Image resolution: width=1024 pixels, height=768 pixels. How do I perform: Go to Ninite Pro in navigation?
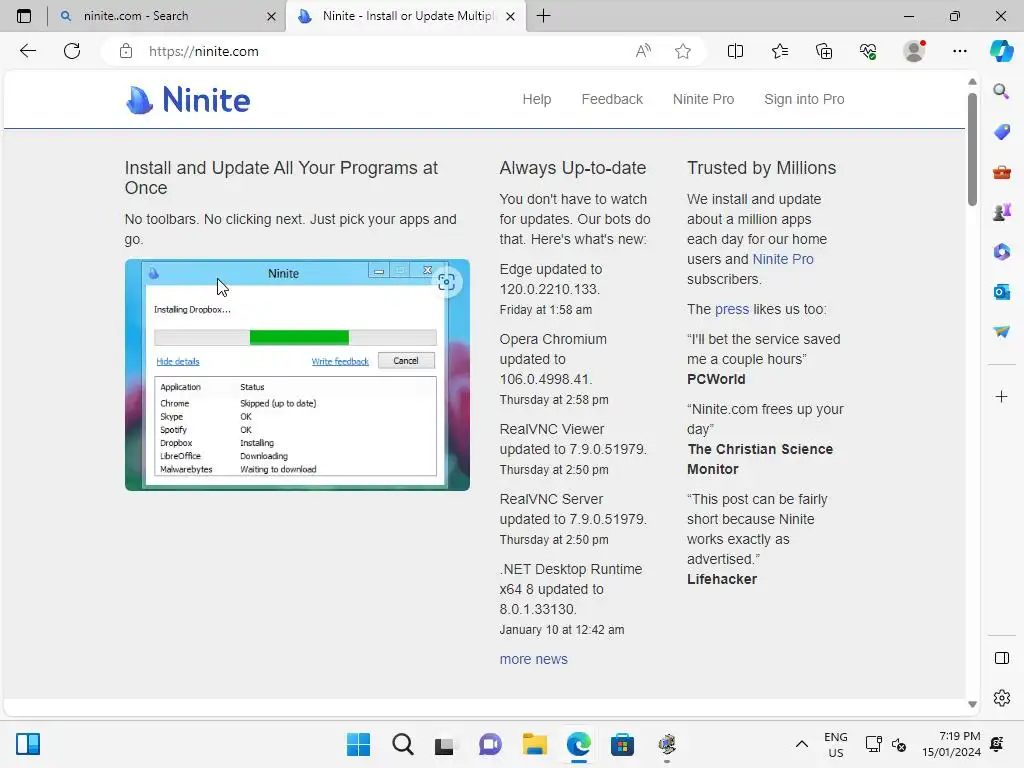point(703,99)
